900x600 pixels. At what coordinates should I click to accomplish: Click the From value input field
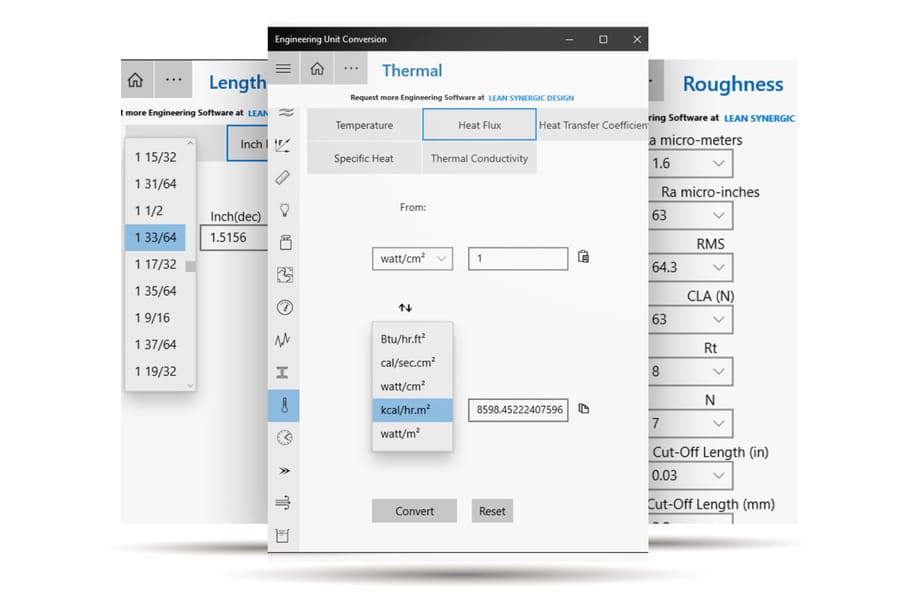click(518, 258)
